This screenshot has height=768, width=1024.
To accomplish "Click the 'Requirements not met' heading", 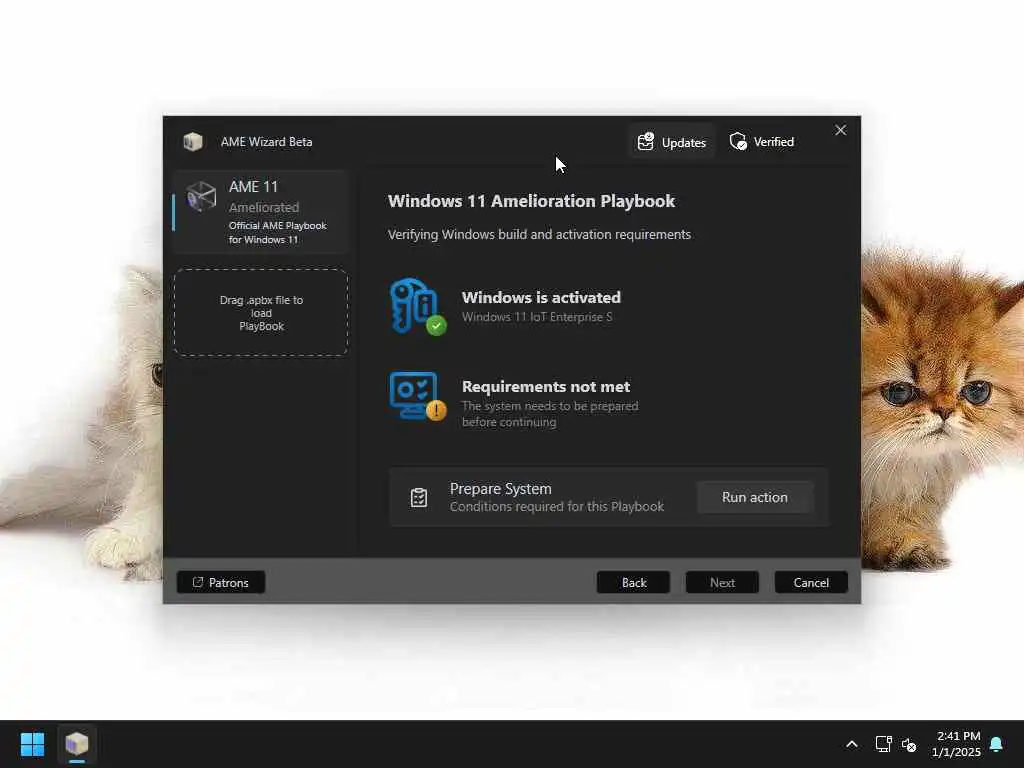I will [x=546, y=387].
